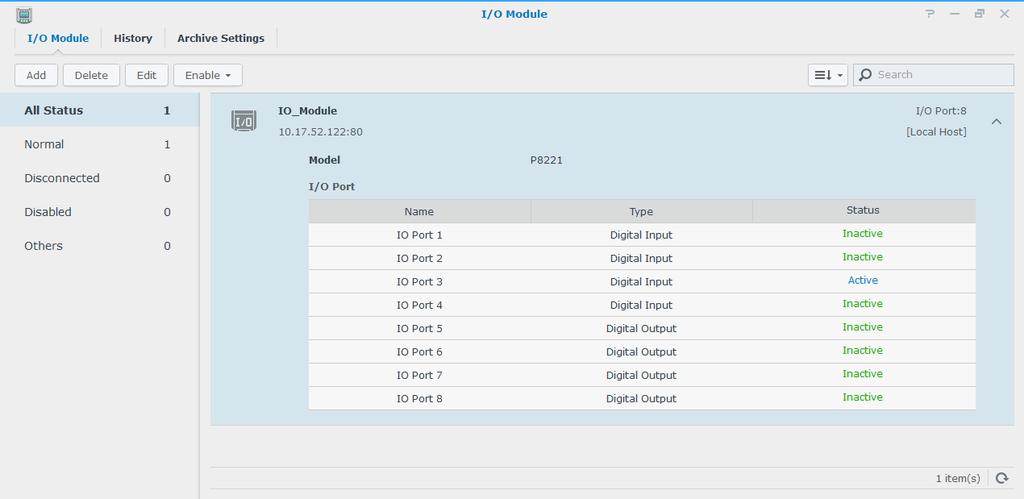Click the magnifier icon in search box
The width and height of the screenshot is (1024, 499).
(x=865, y=75)
